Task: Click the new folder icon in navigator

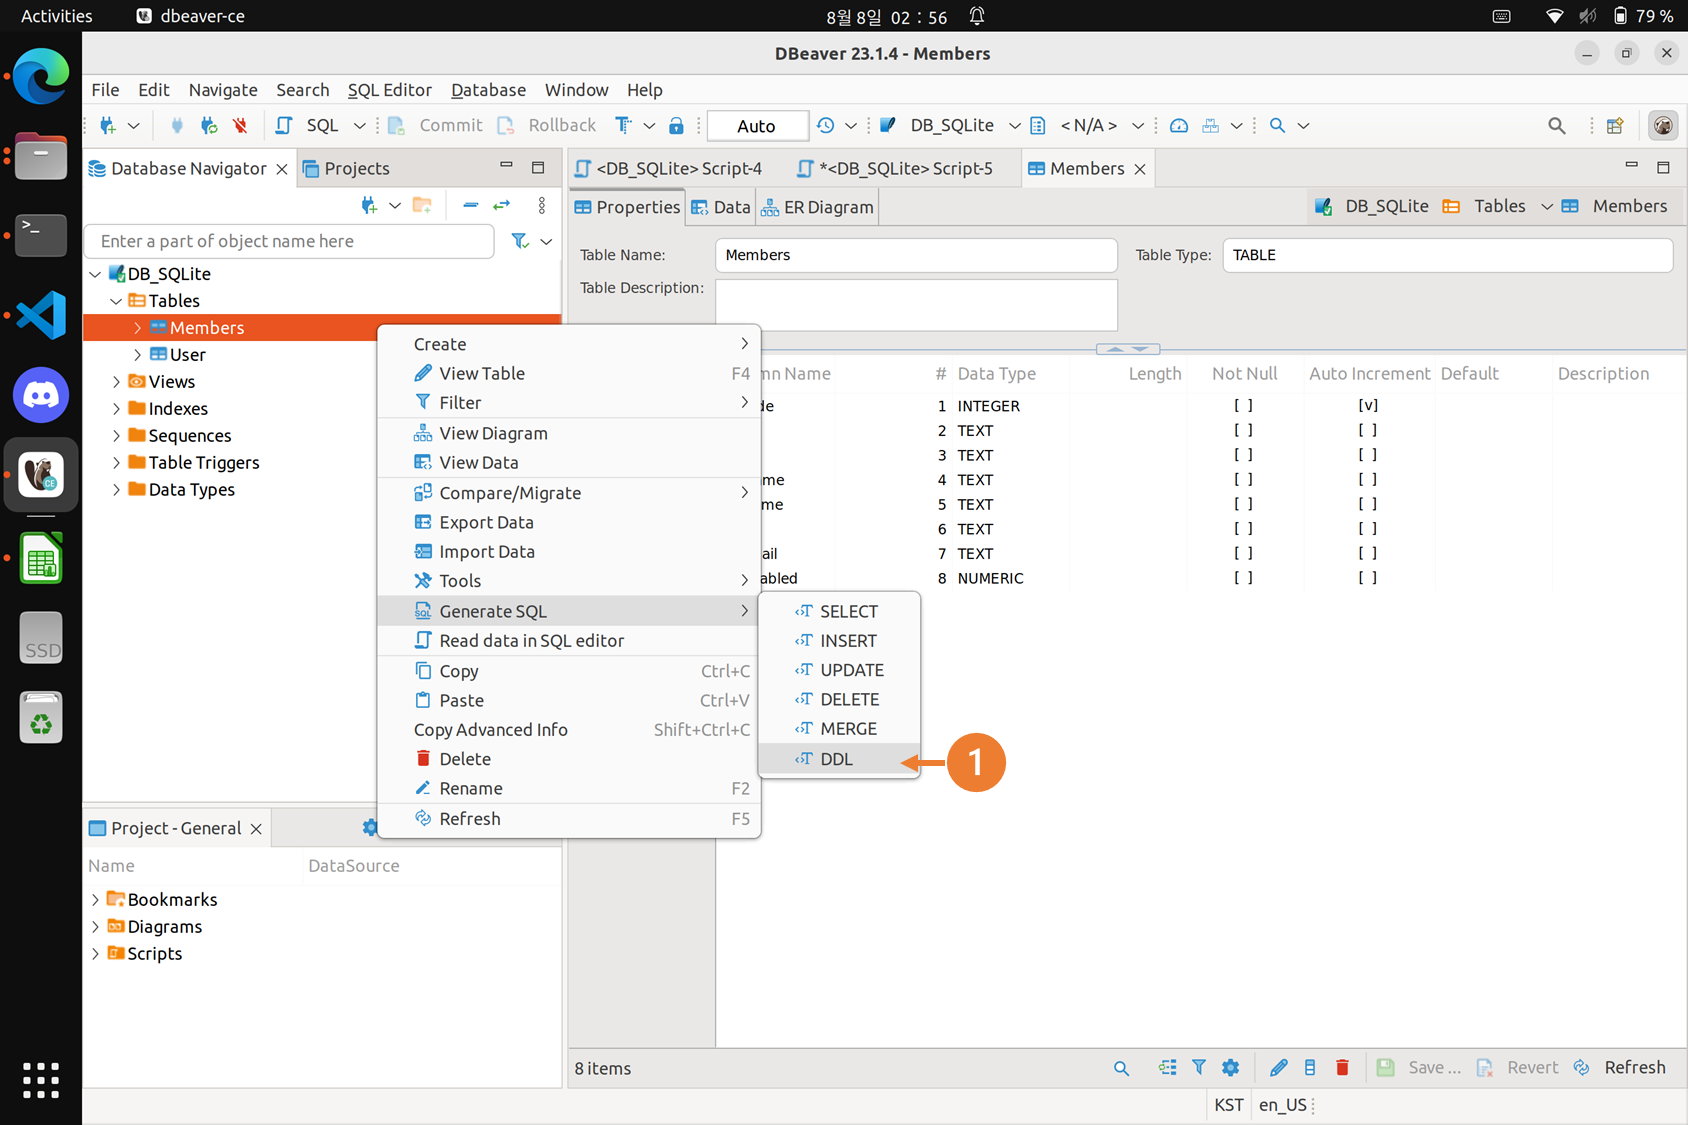Action: pos(422,205)
